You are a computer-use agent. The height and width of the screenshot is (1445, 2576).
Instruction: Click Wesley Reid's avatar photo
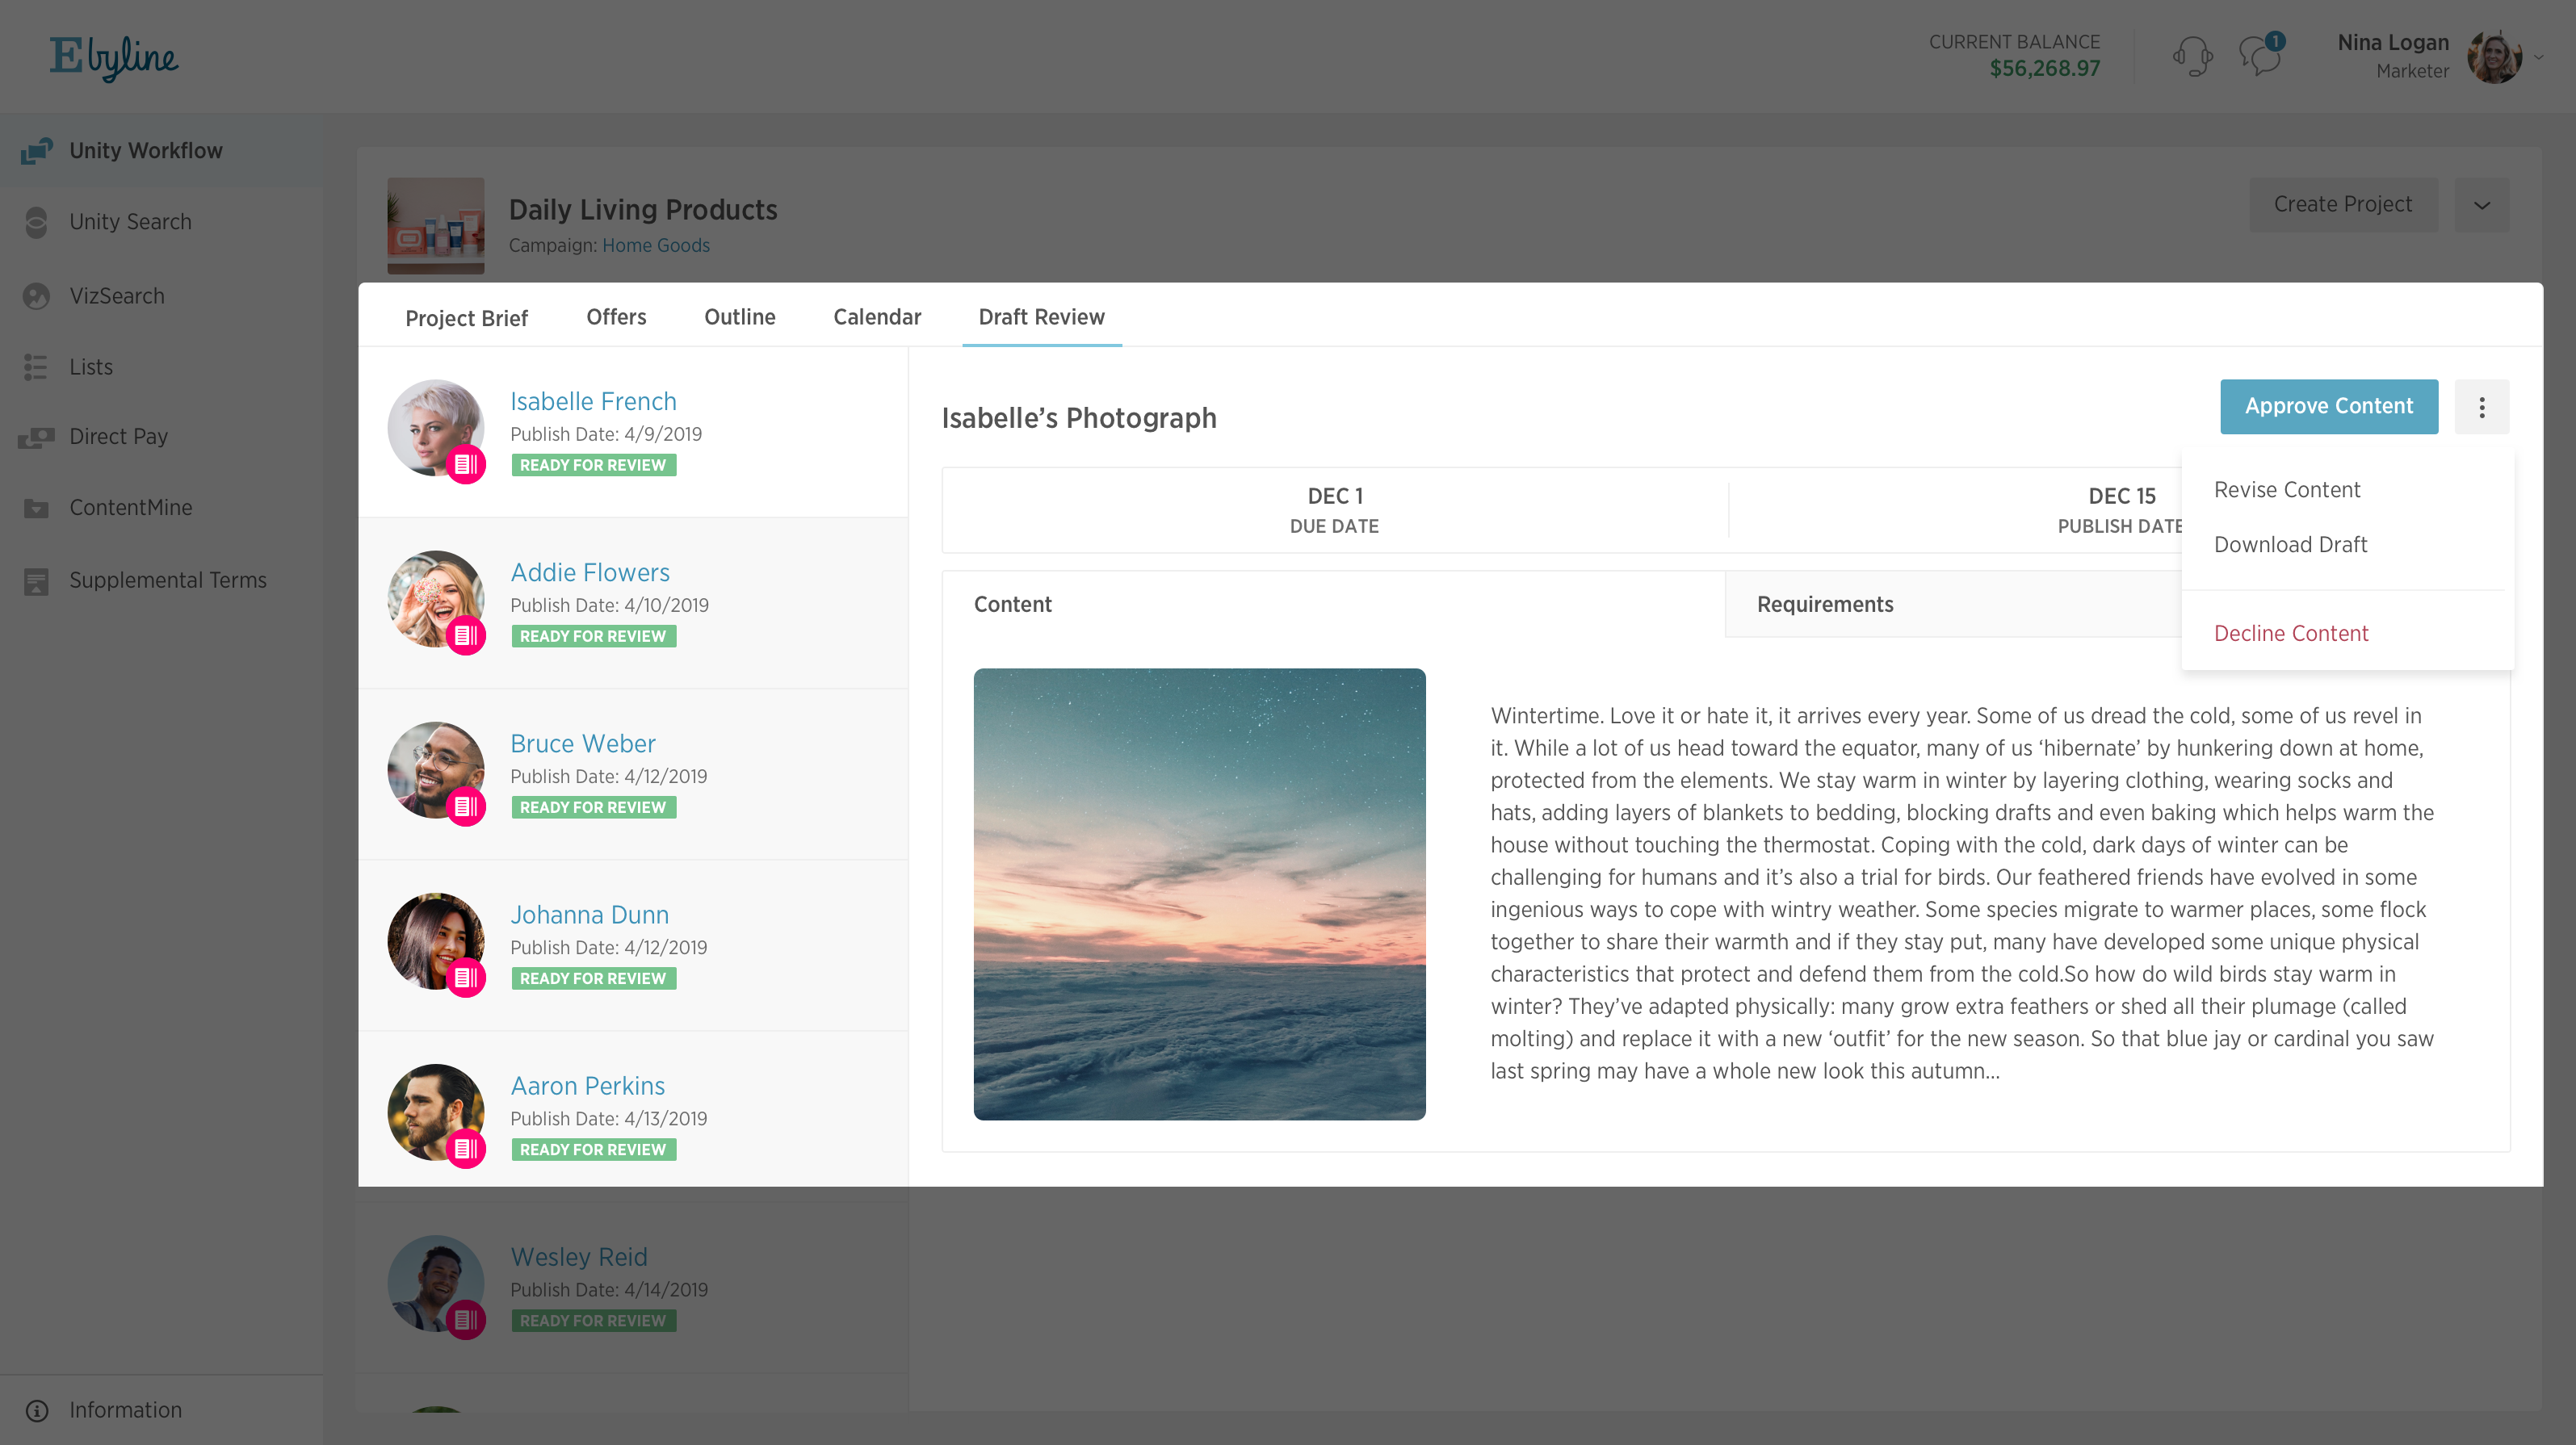point(435,1282)
